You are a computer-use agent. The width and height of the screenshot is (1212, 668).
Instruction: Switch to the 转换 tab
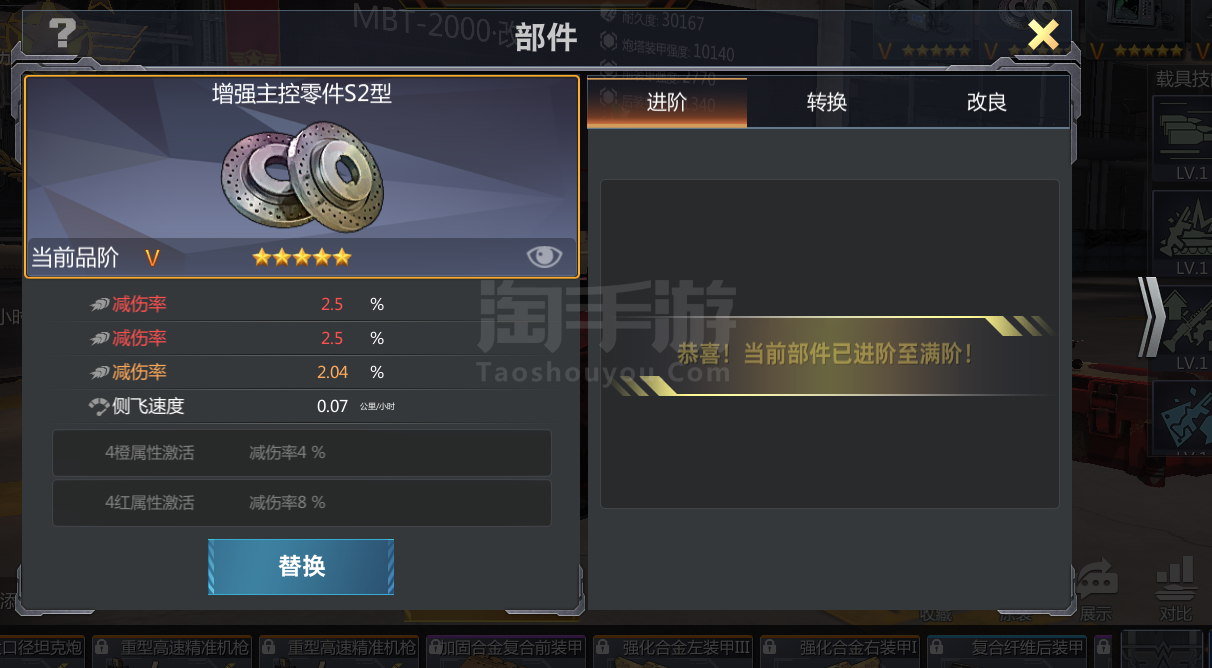pyautogui.click(x=827, y=102)
